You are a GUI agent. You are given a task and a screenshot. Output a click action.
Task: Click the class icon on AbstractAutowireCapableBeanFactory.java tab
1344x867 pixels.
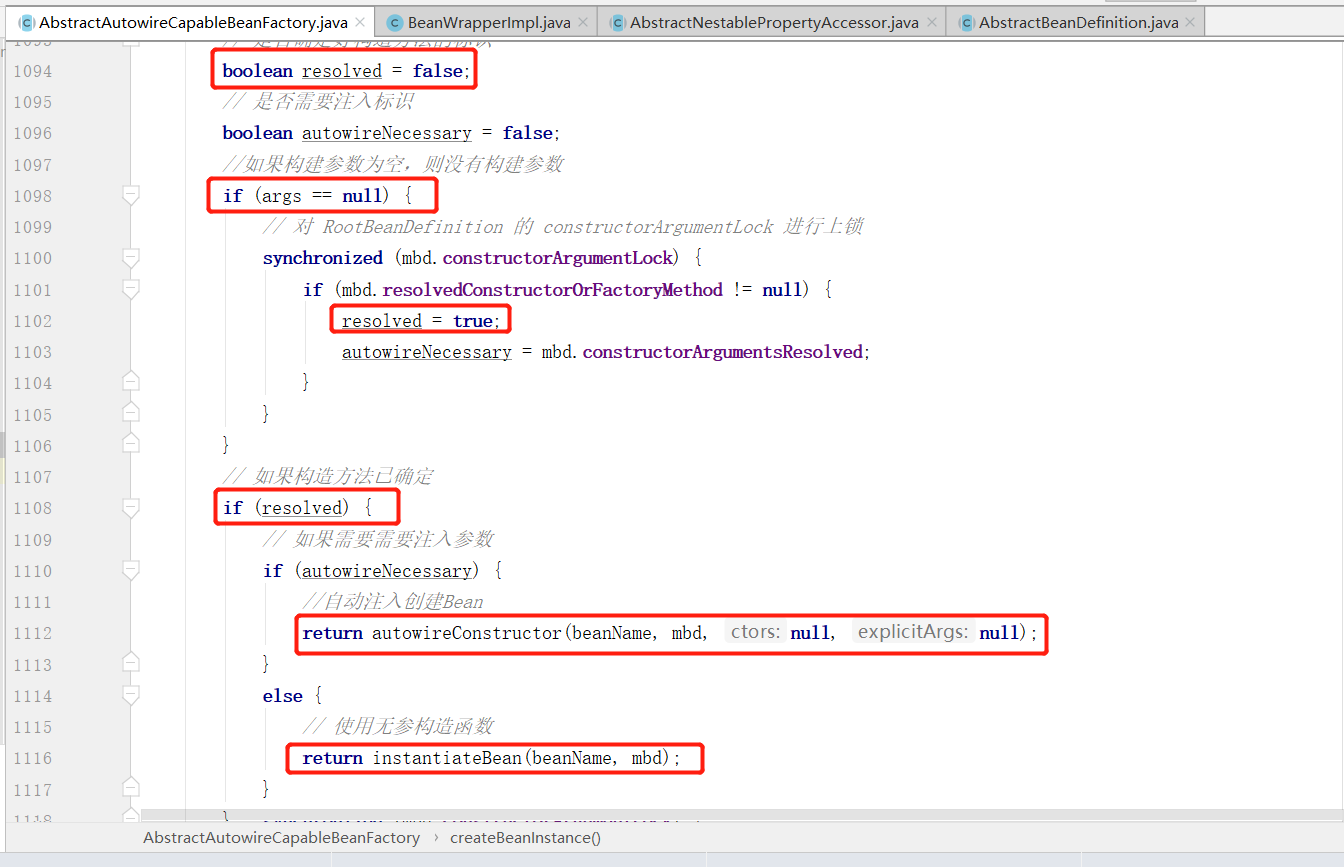click(26, 22)
